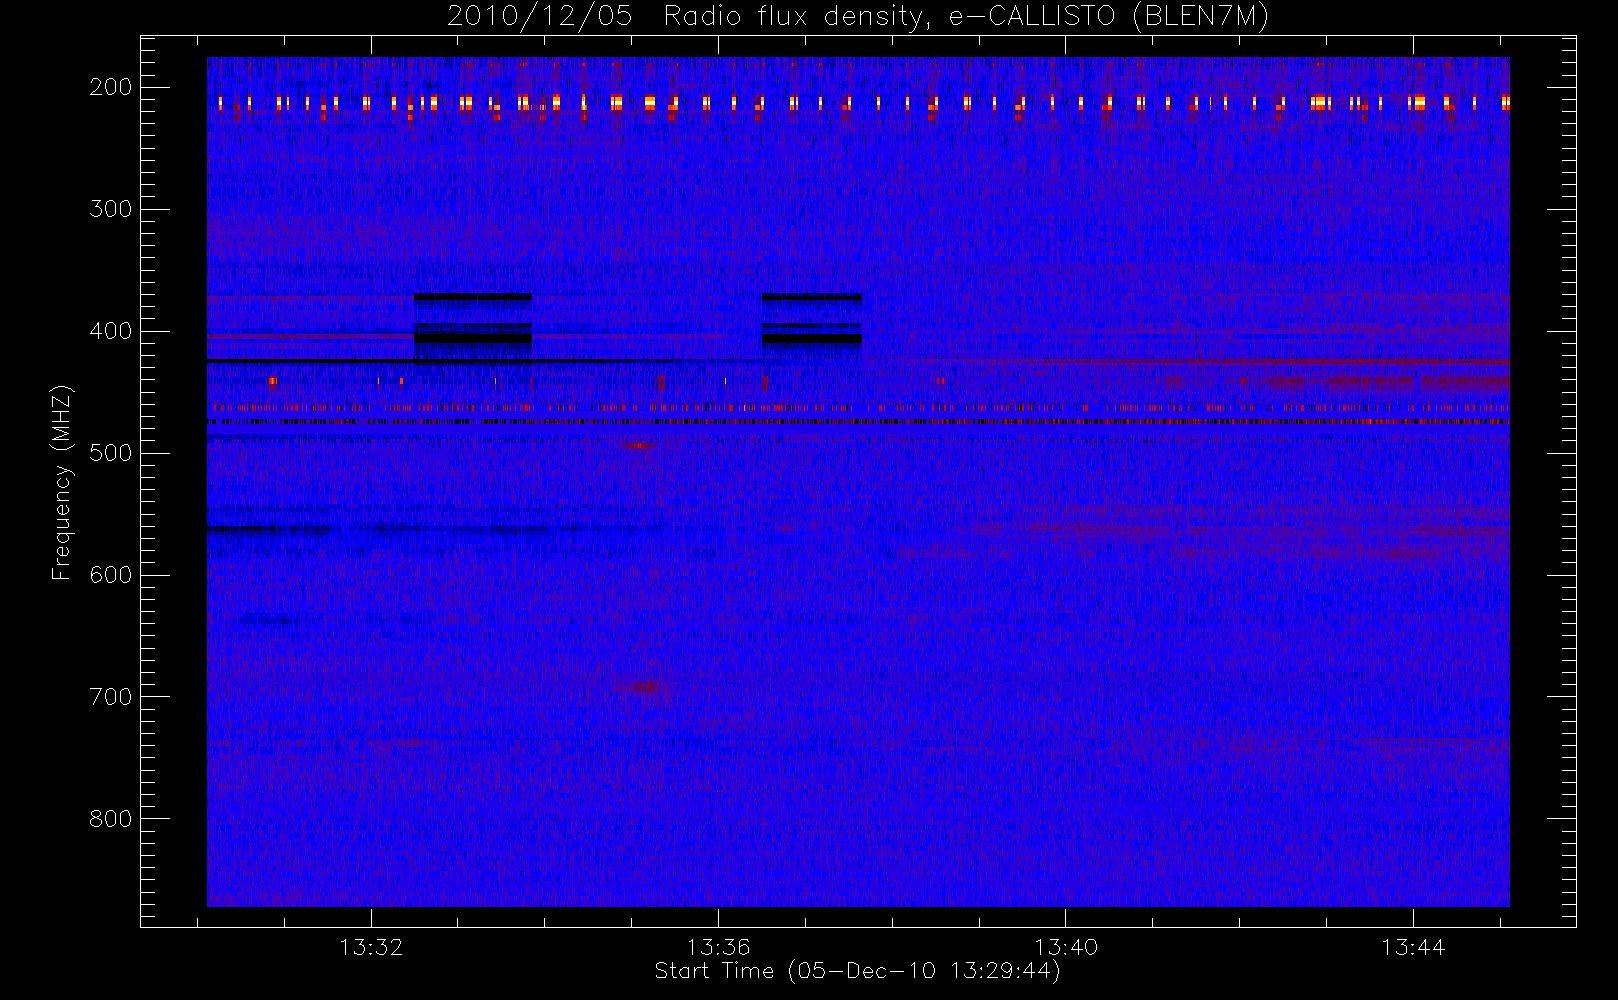Screen dimensions: 1618x1000
Task: Click the 13:44 time axis label
Action: coord(1413,947)
